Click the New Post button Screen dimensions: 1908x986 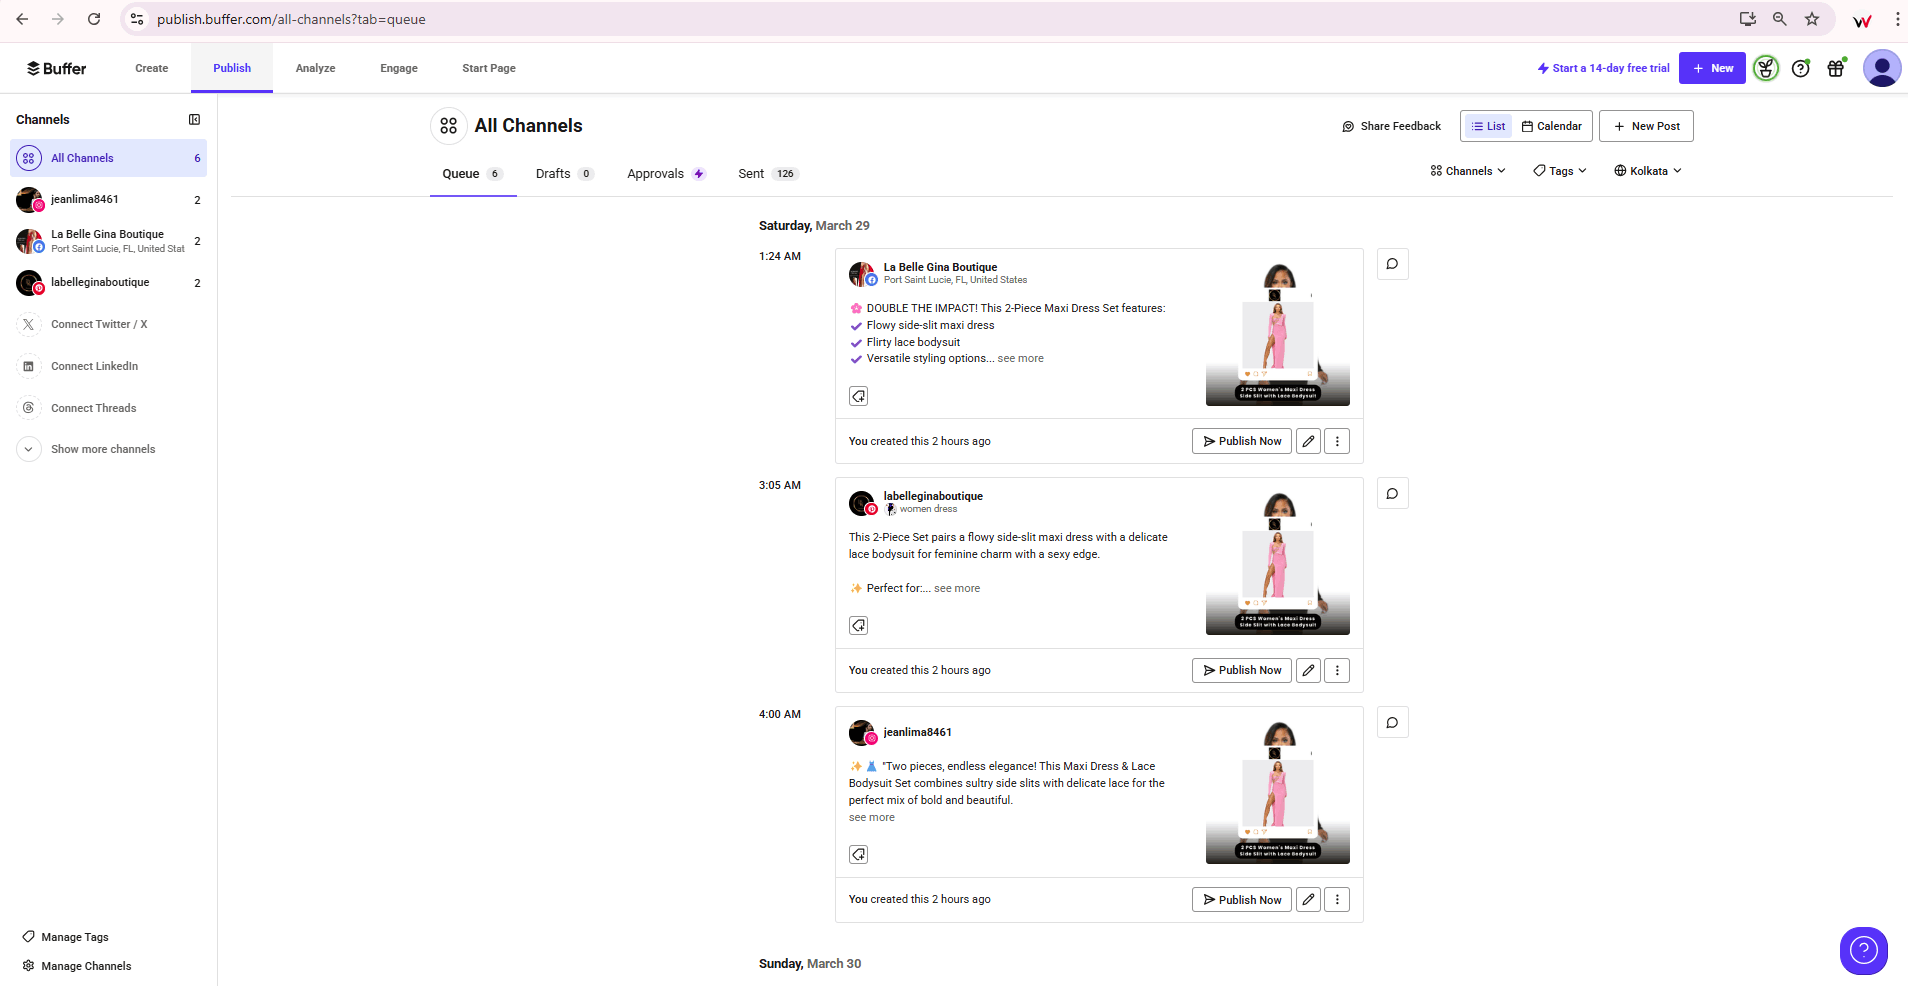point(1646,126)
